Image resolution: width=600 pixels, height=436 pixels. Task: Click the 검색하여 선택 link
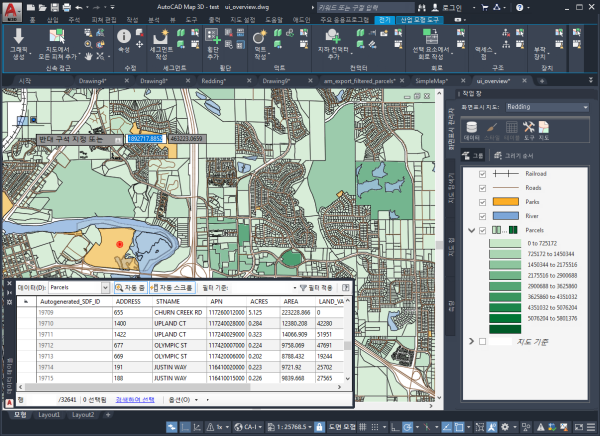[x=135, y=399]
